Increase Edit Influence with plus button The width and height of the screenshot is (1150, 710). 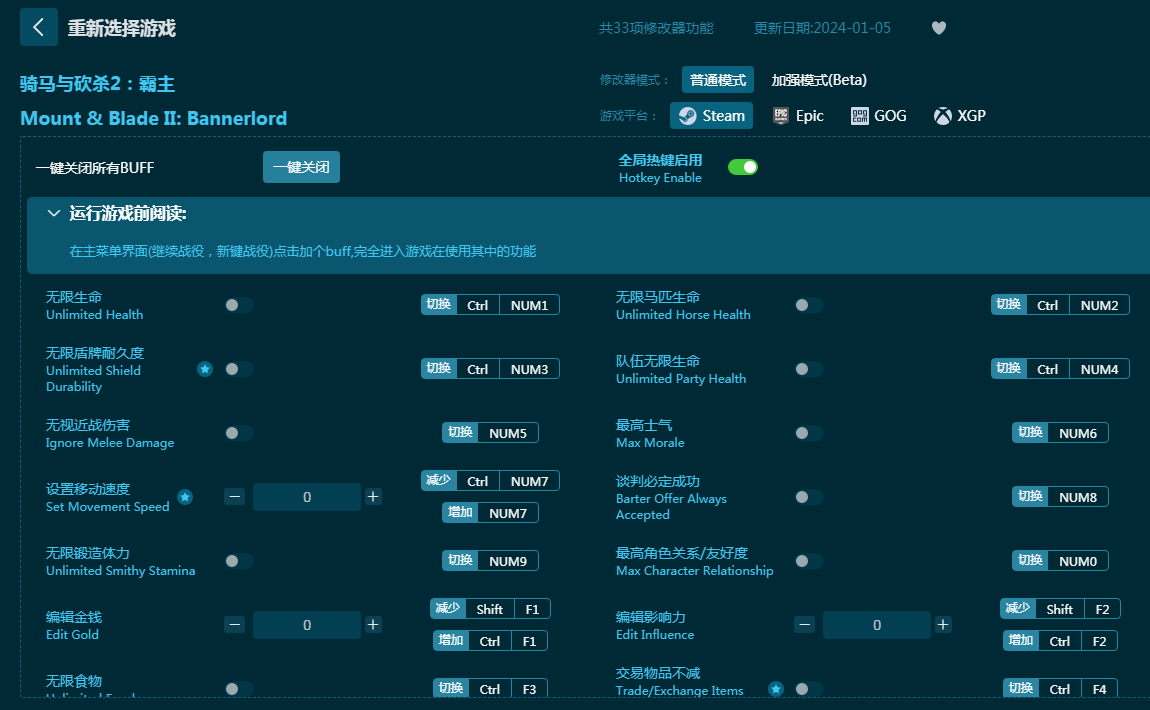943,625
